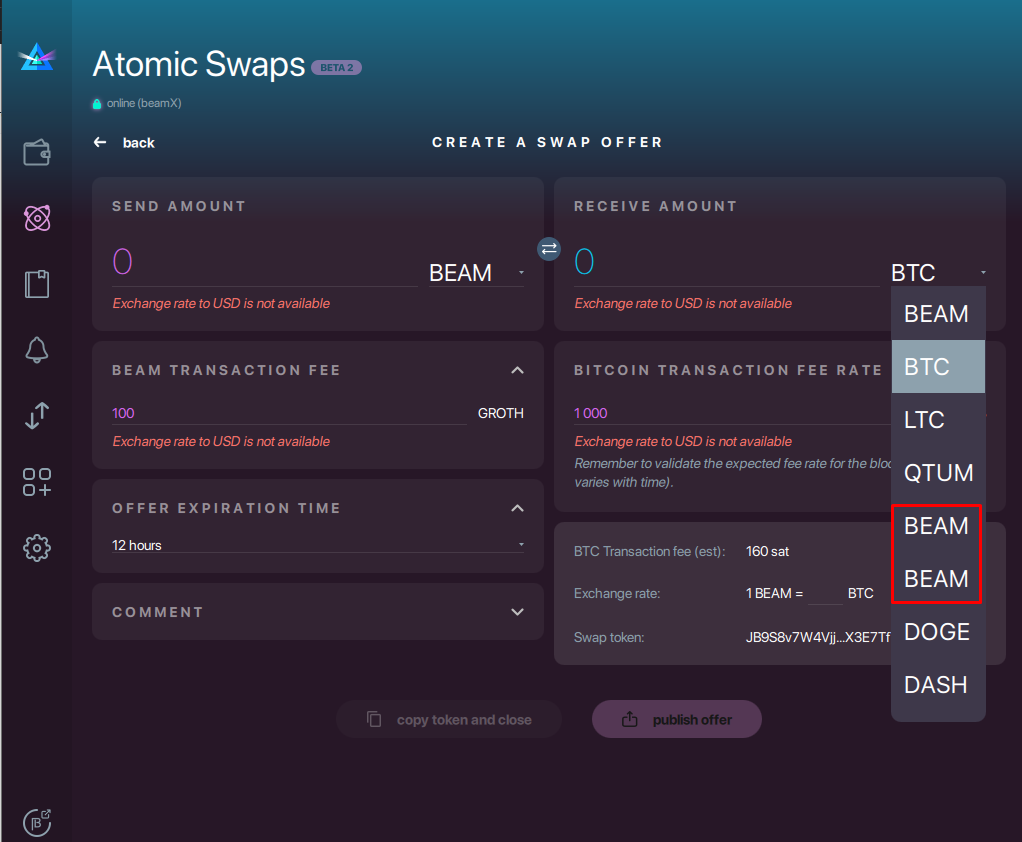Click the swap currencies exchange arrows icon

548,248
